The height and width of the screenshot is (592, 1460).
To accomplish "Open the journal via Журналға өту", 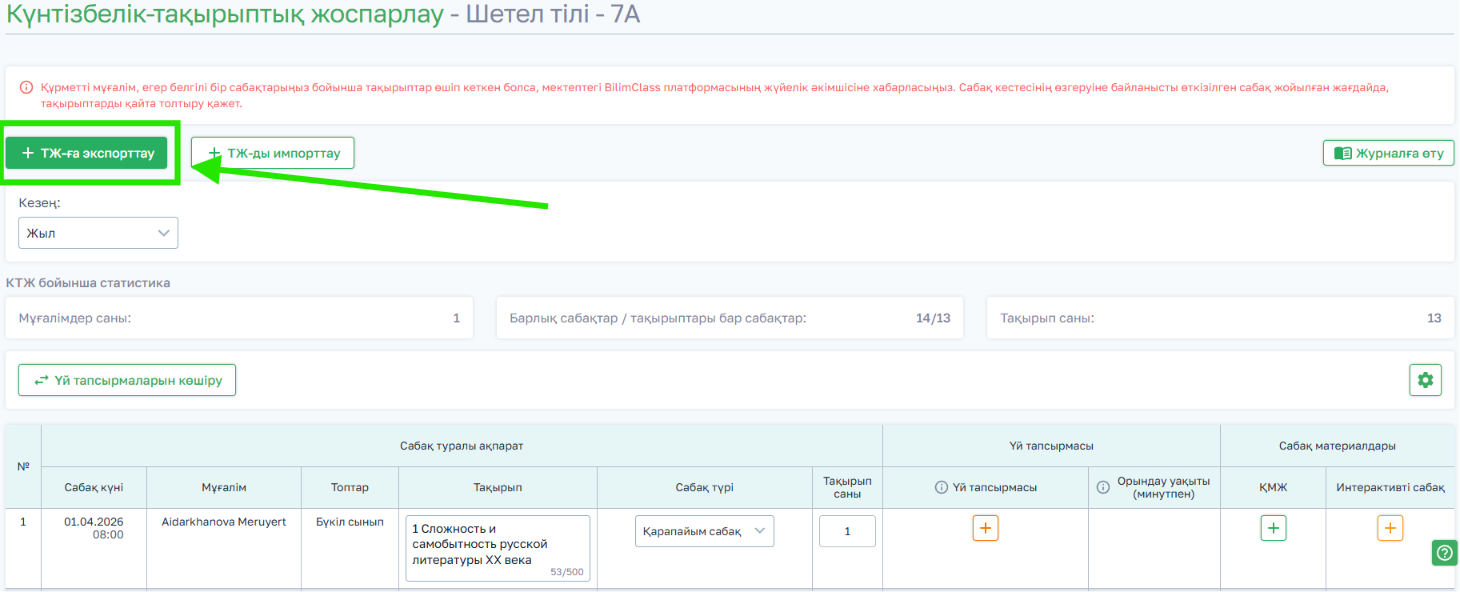I will click(1388, 153).
